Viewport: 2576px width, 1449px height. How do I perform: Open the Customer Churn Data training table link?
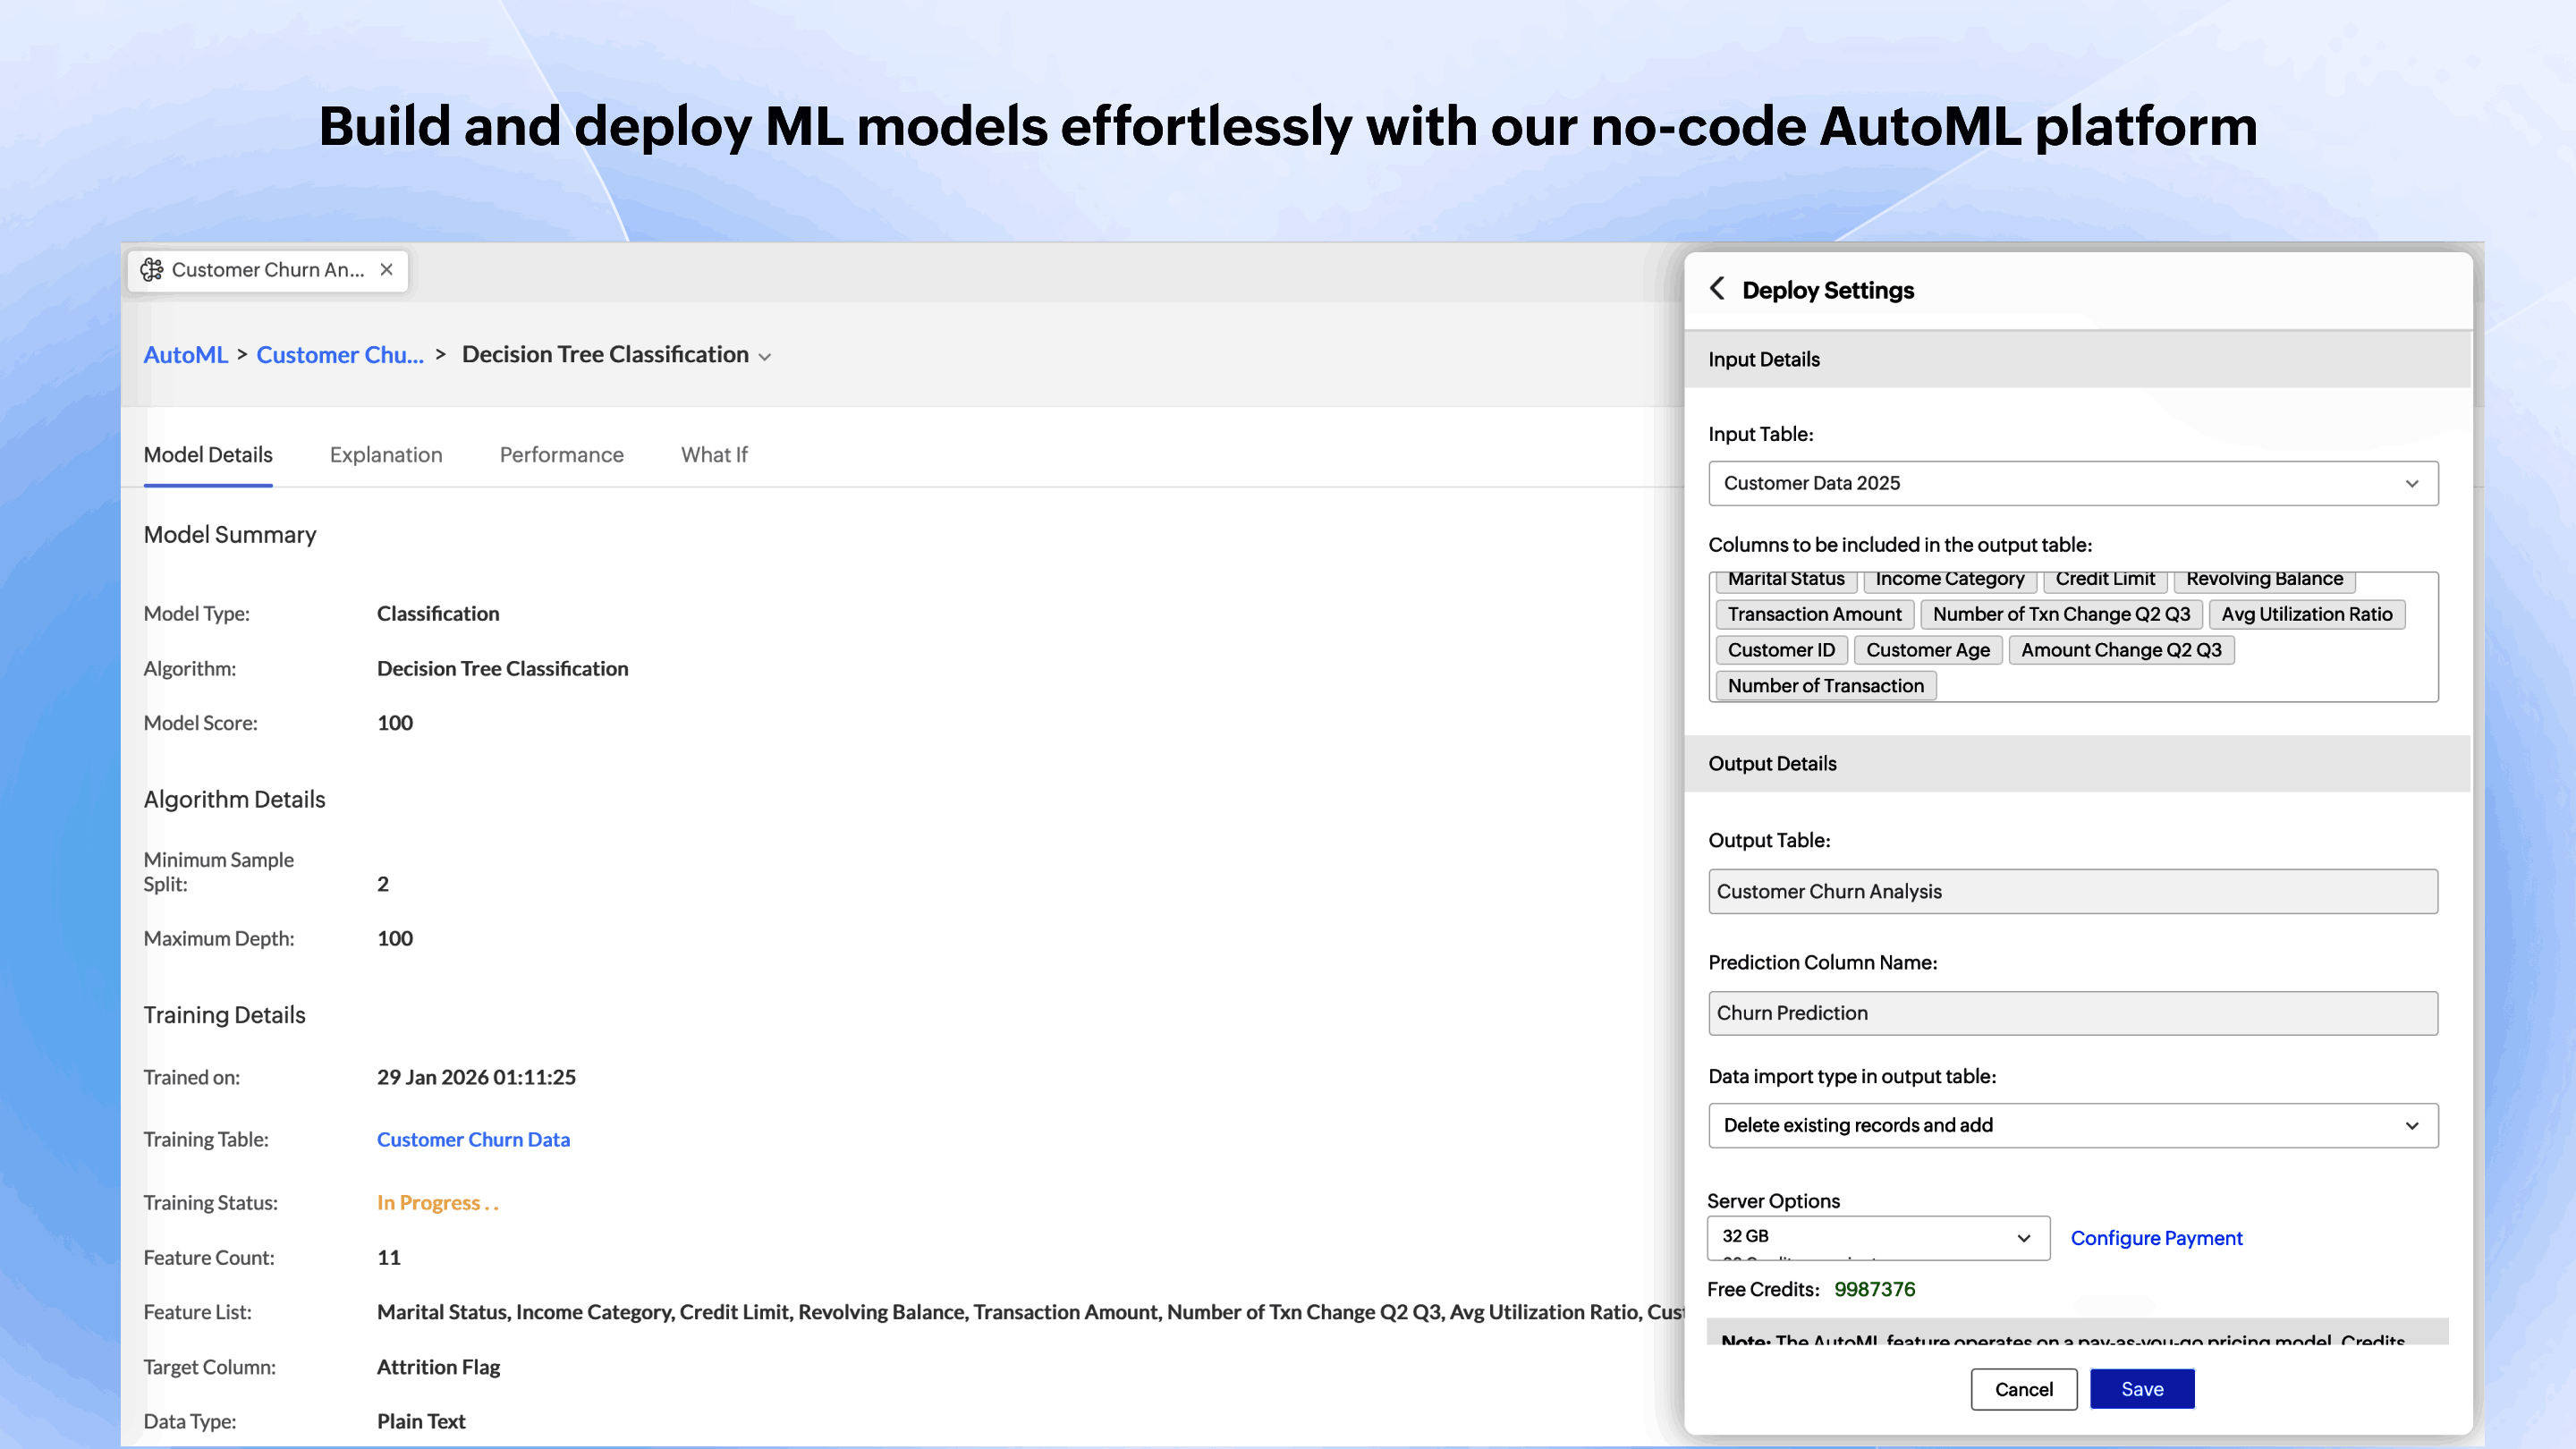[x=473, y=1139]
